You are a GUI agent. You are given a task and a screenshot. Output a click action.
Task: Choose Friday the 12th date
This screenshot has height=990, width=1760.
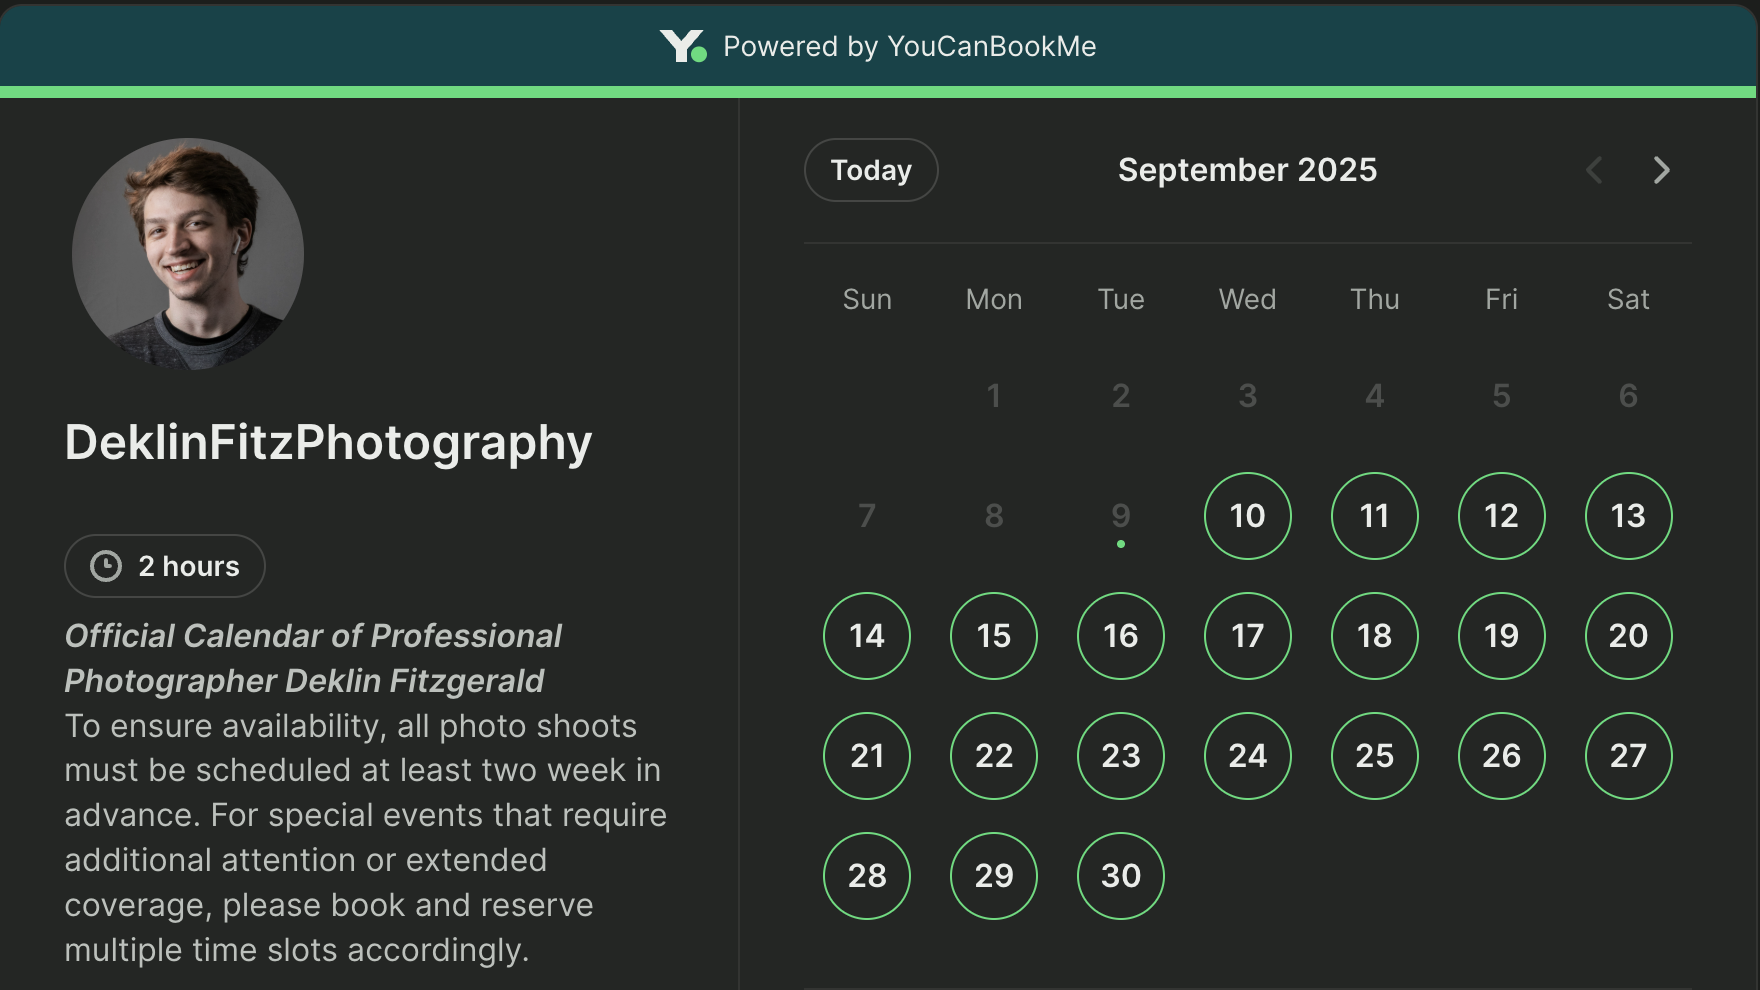(1501, 516)
